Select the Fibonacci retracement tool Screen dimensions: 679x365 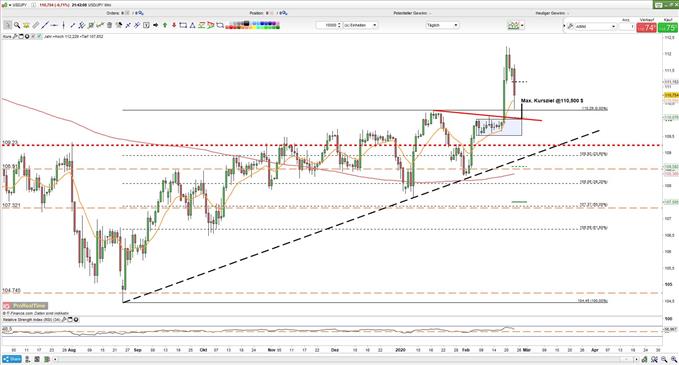pyautogui.click(x=201, y=25)
